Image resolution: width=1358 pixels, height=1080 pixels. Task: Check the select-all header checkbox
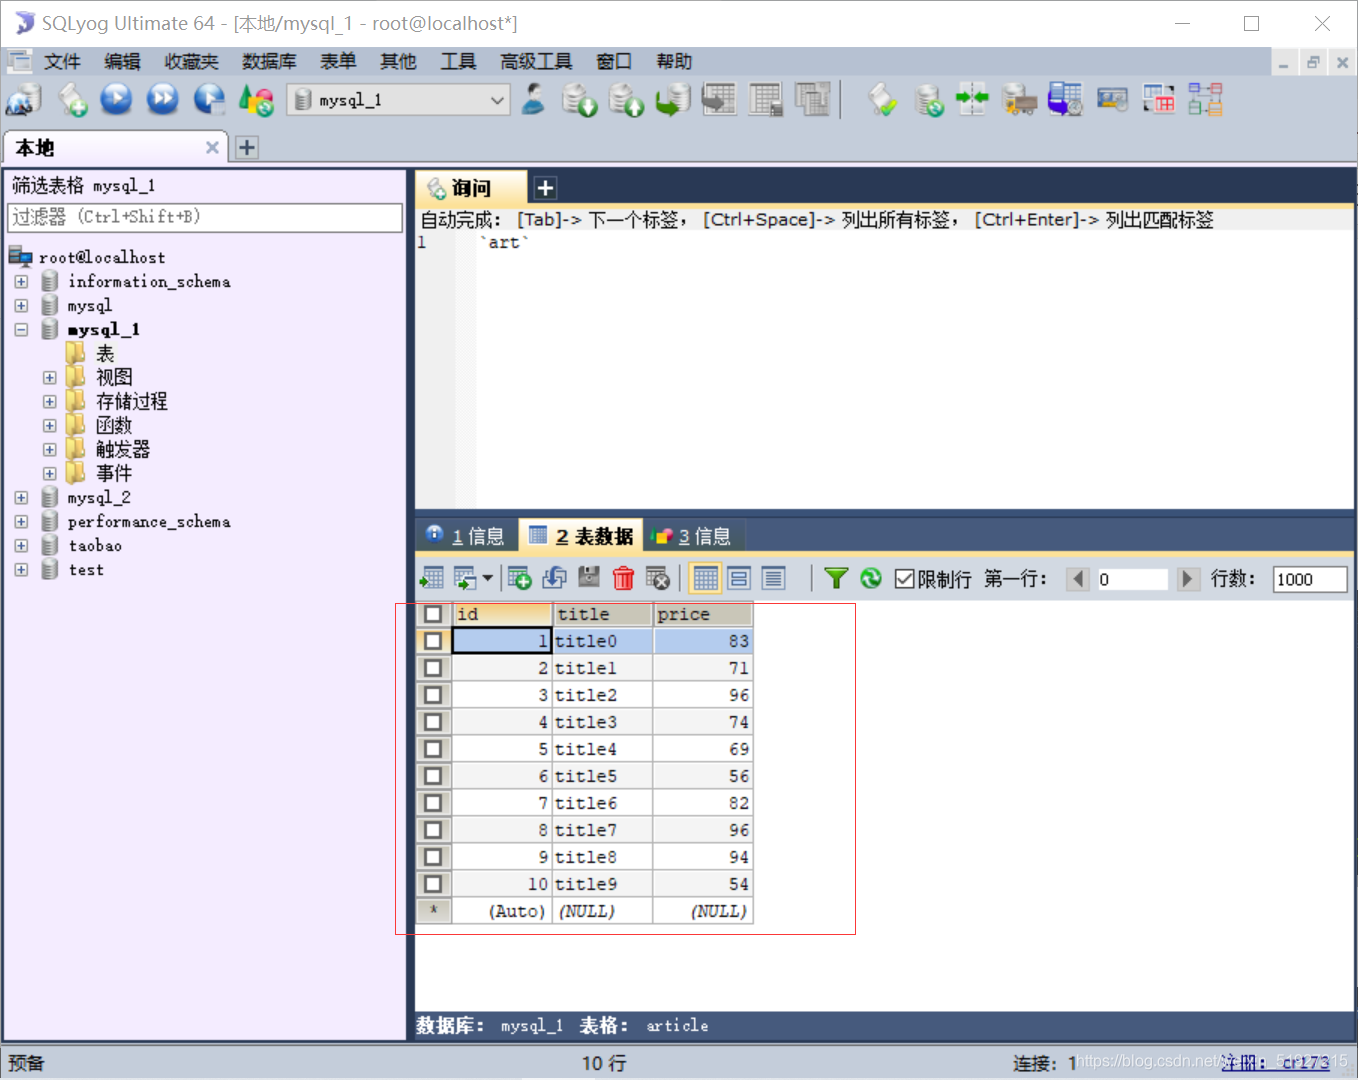click(x=433, y=614)
